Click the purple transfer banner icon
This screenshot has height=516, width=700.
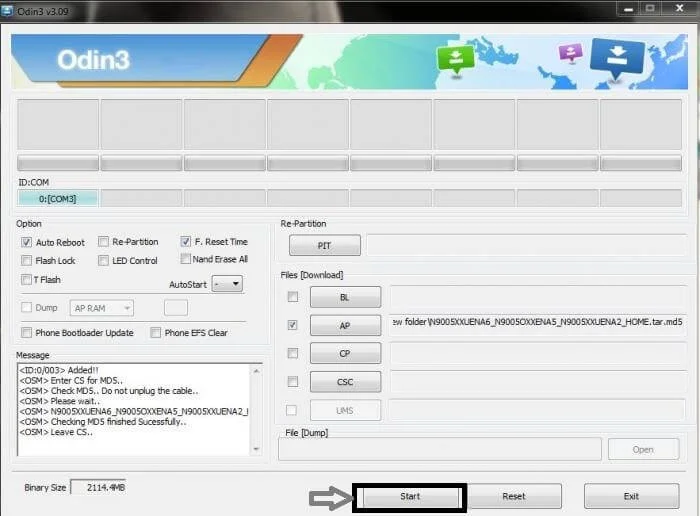[570, 52]
